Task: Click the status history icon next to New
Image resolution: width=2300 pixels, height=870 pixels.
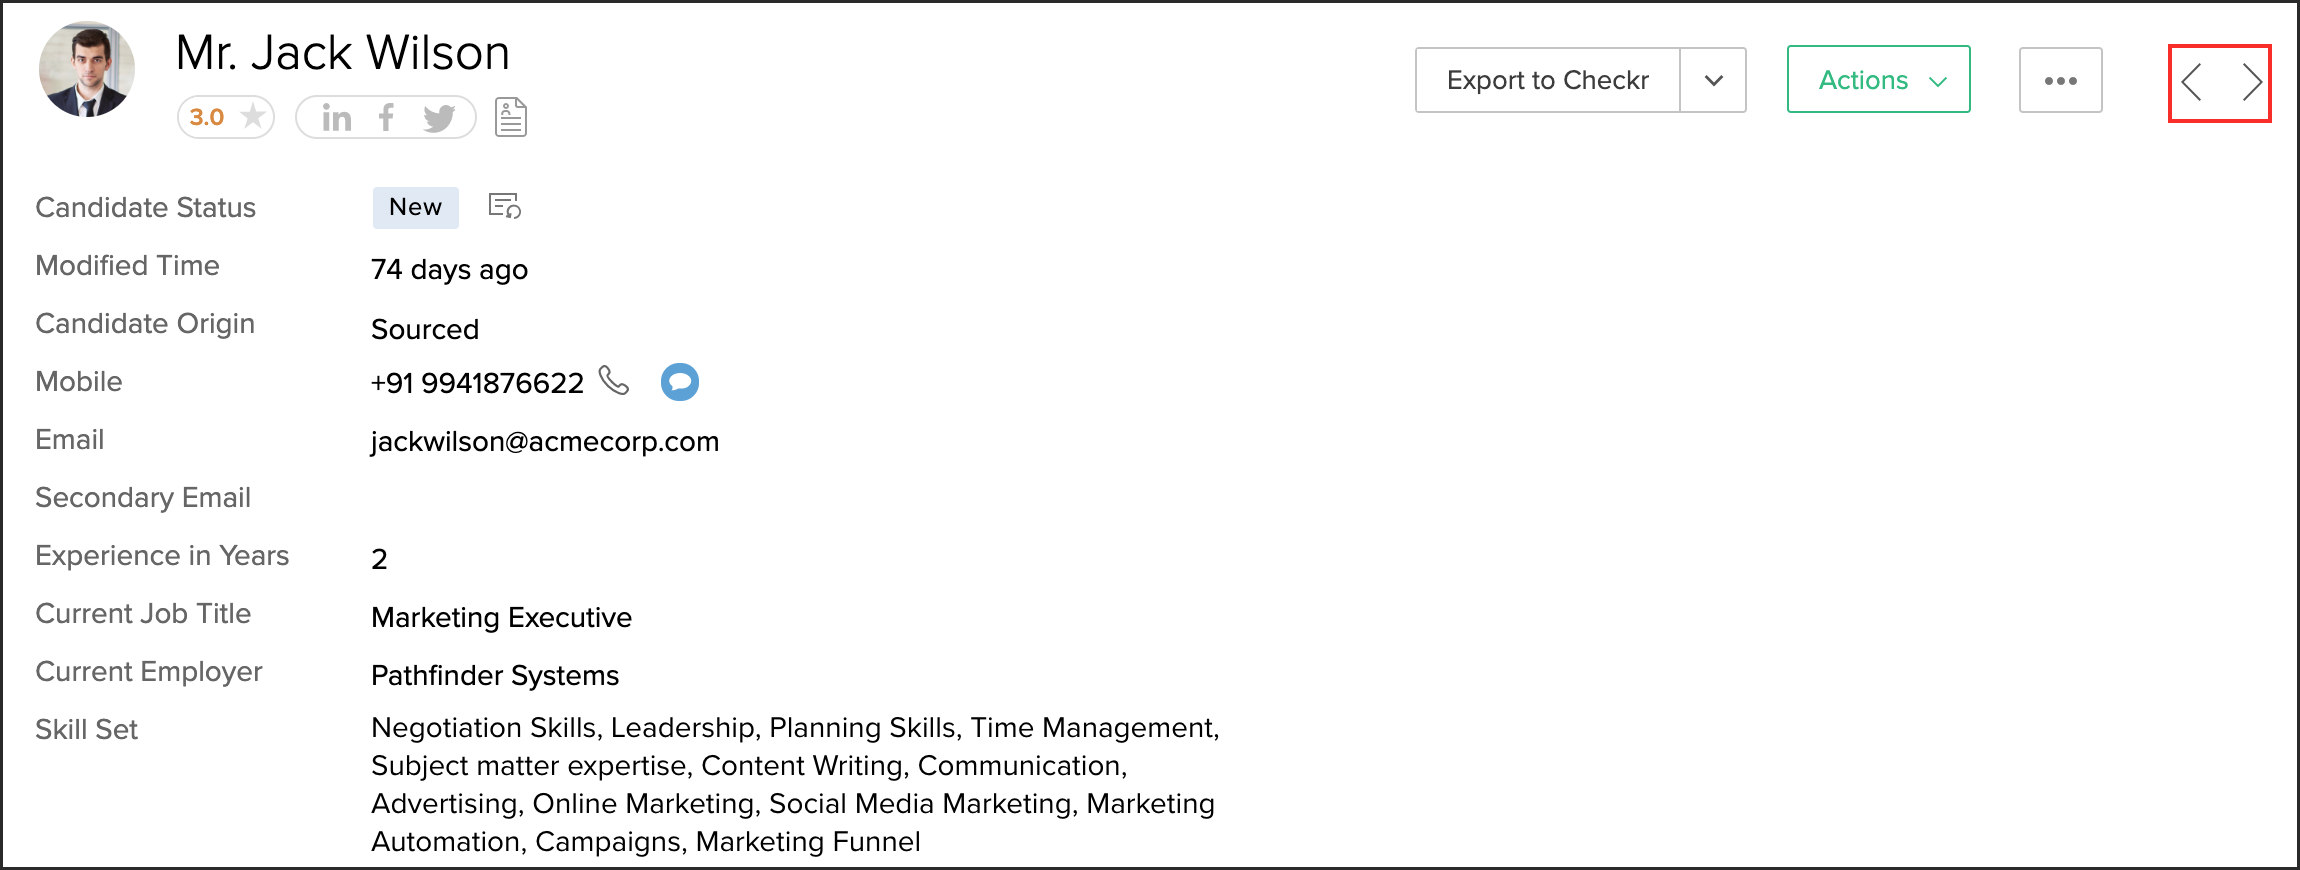Action: 504,206
